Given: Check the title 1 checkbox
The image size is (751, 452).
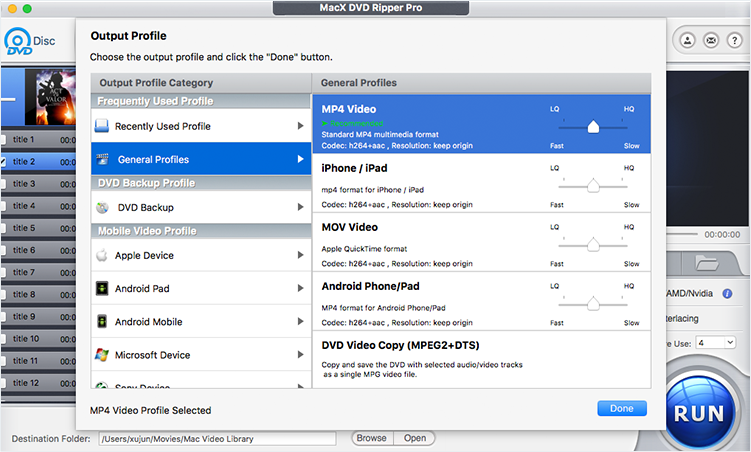Looking at the screenshot, I should (x=5, y=140).
